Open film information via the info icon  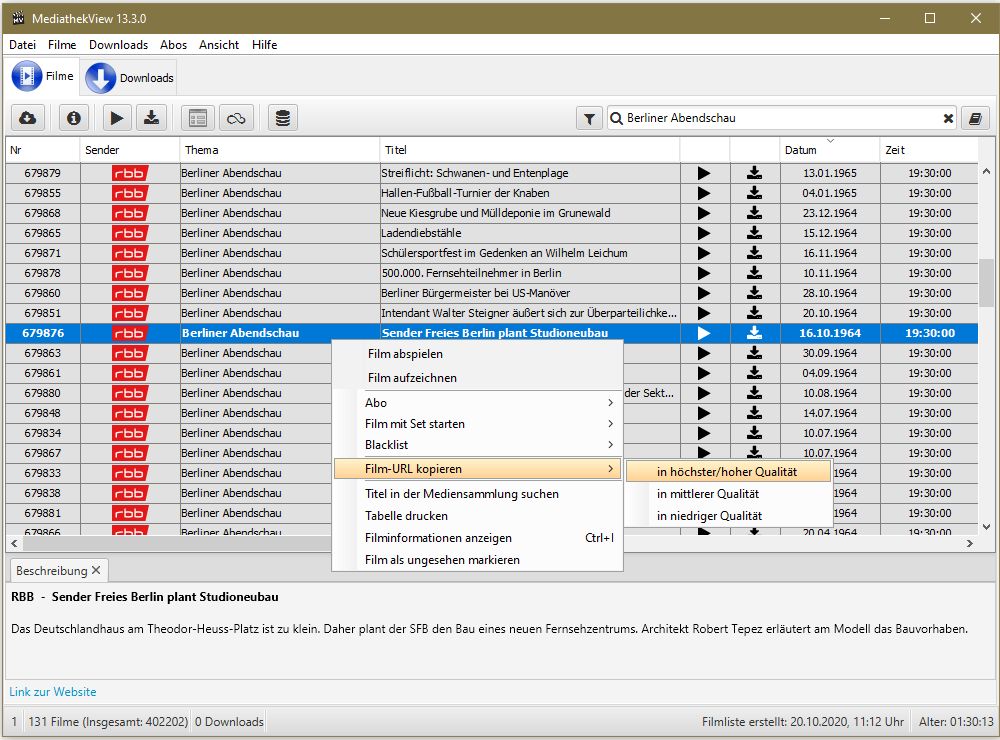74,118
